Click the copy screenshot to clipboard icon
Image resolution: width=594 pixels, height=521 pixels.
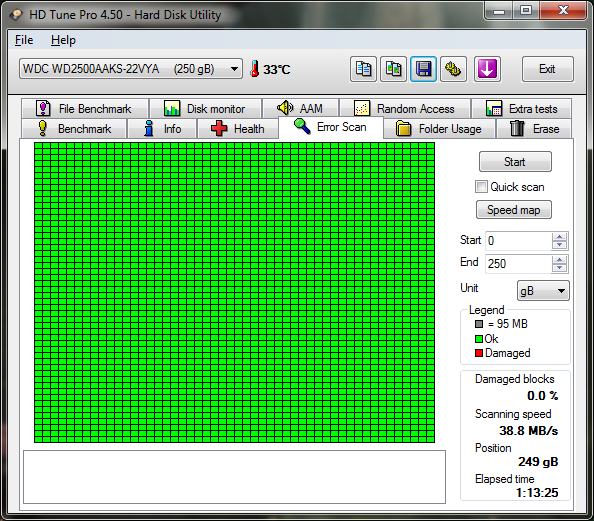click(x=393, y=69)
